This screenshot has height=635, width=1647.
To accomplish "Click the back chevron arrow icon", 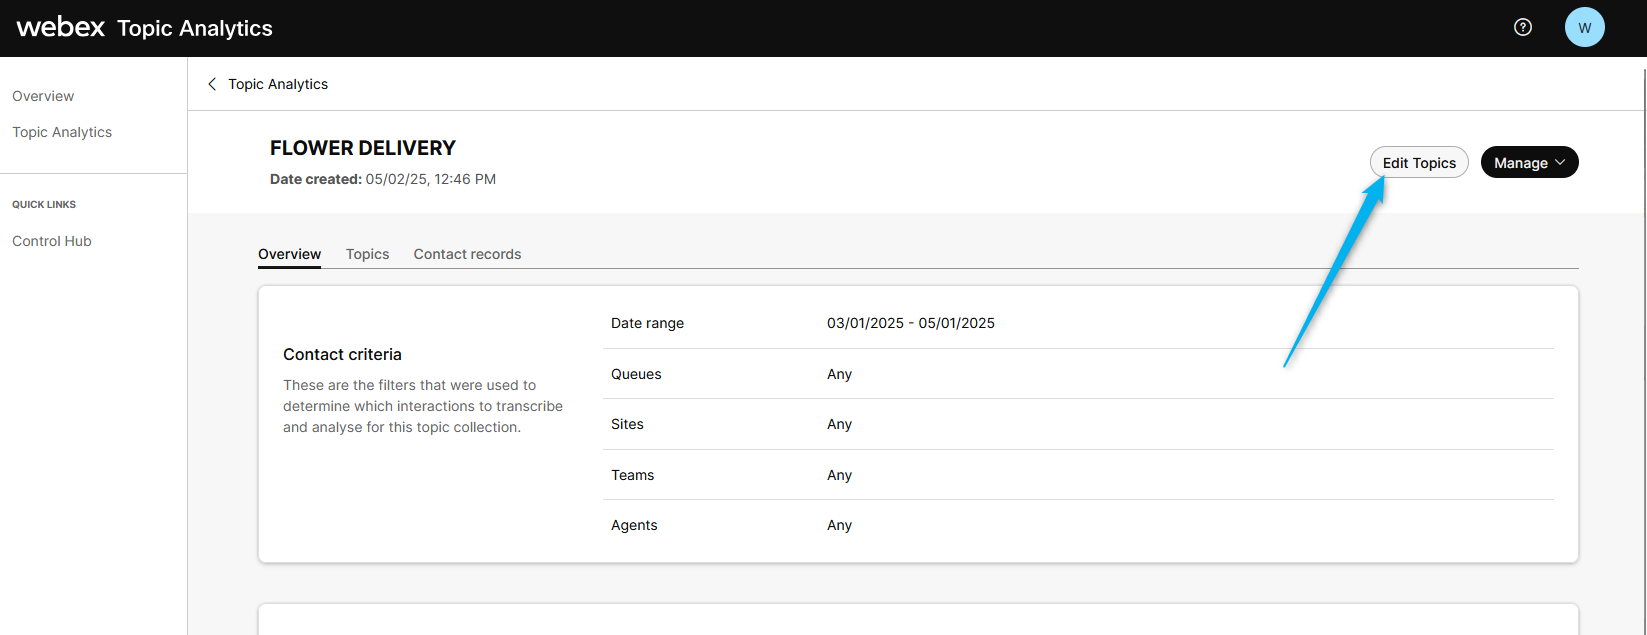I will point(212,84).
